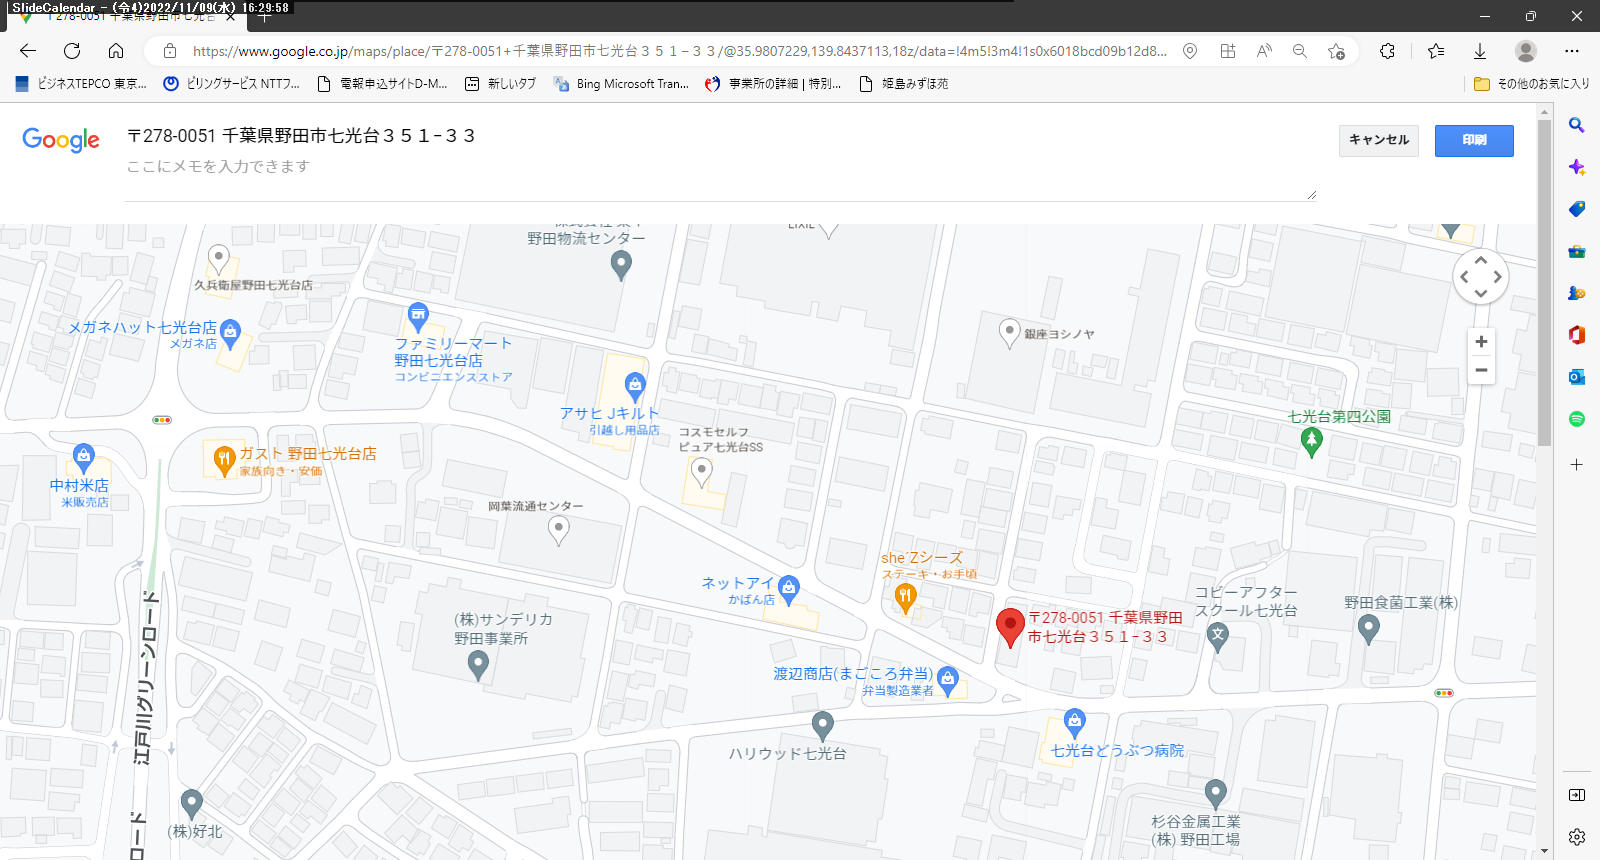Open Outlook icon in Edge sidebar
Screen dimensions: 1600x860
(1577, 377)
